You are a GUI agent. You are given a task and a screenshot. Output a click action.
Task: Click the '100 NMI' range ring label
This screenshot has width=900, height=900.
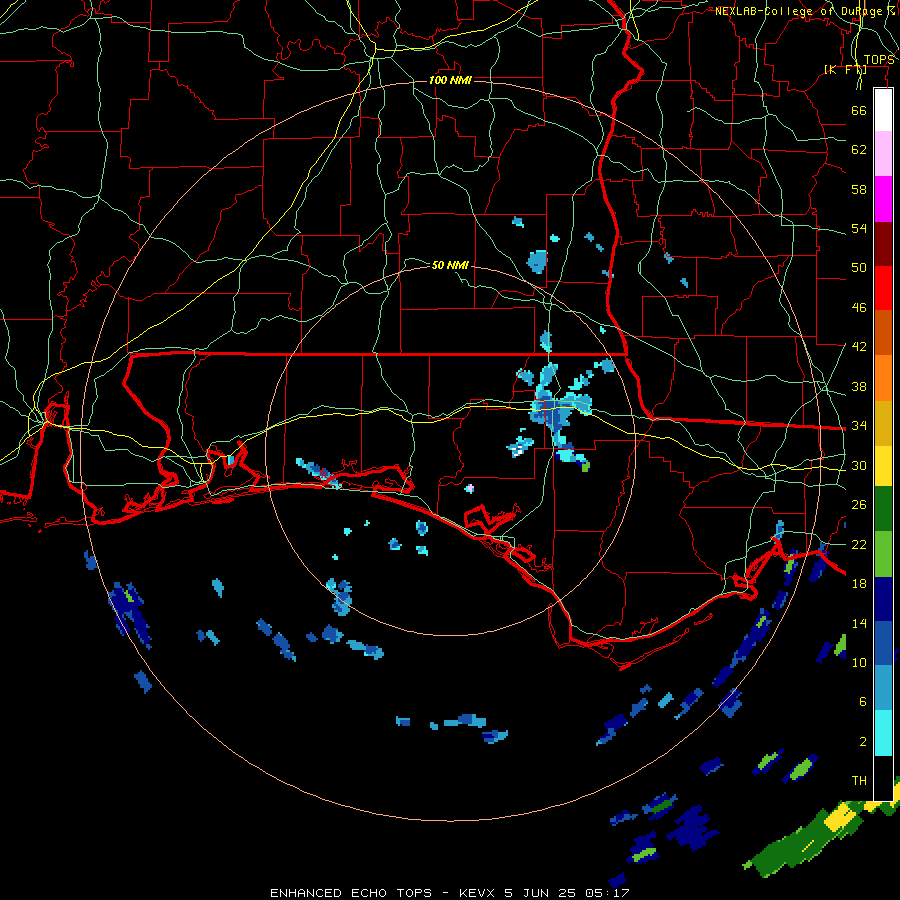click(x=450, y=80)
